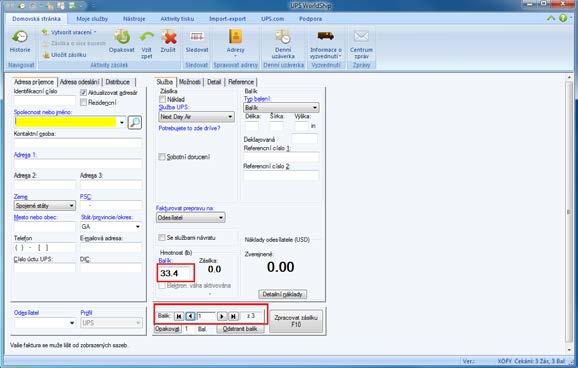Screen dimensions: 578x368
Task: Click the vertical scrollbar of main pane
Action: coord(568,212)
